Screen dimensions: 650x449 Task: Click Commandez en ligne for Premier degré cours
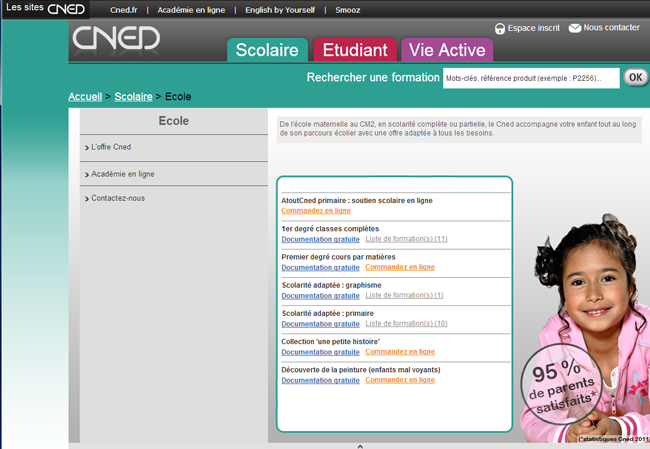(400, 267)
